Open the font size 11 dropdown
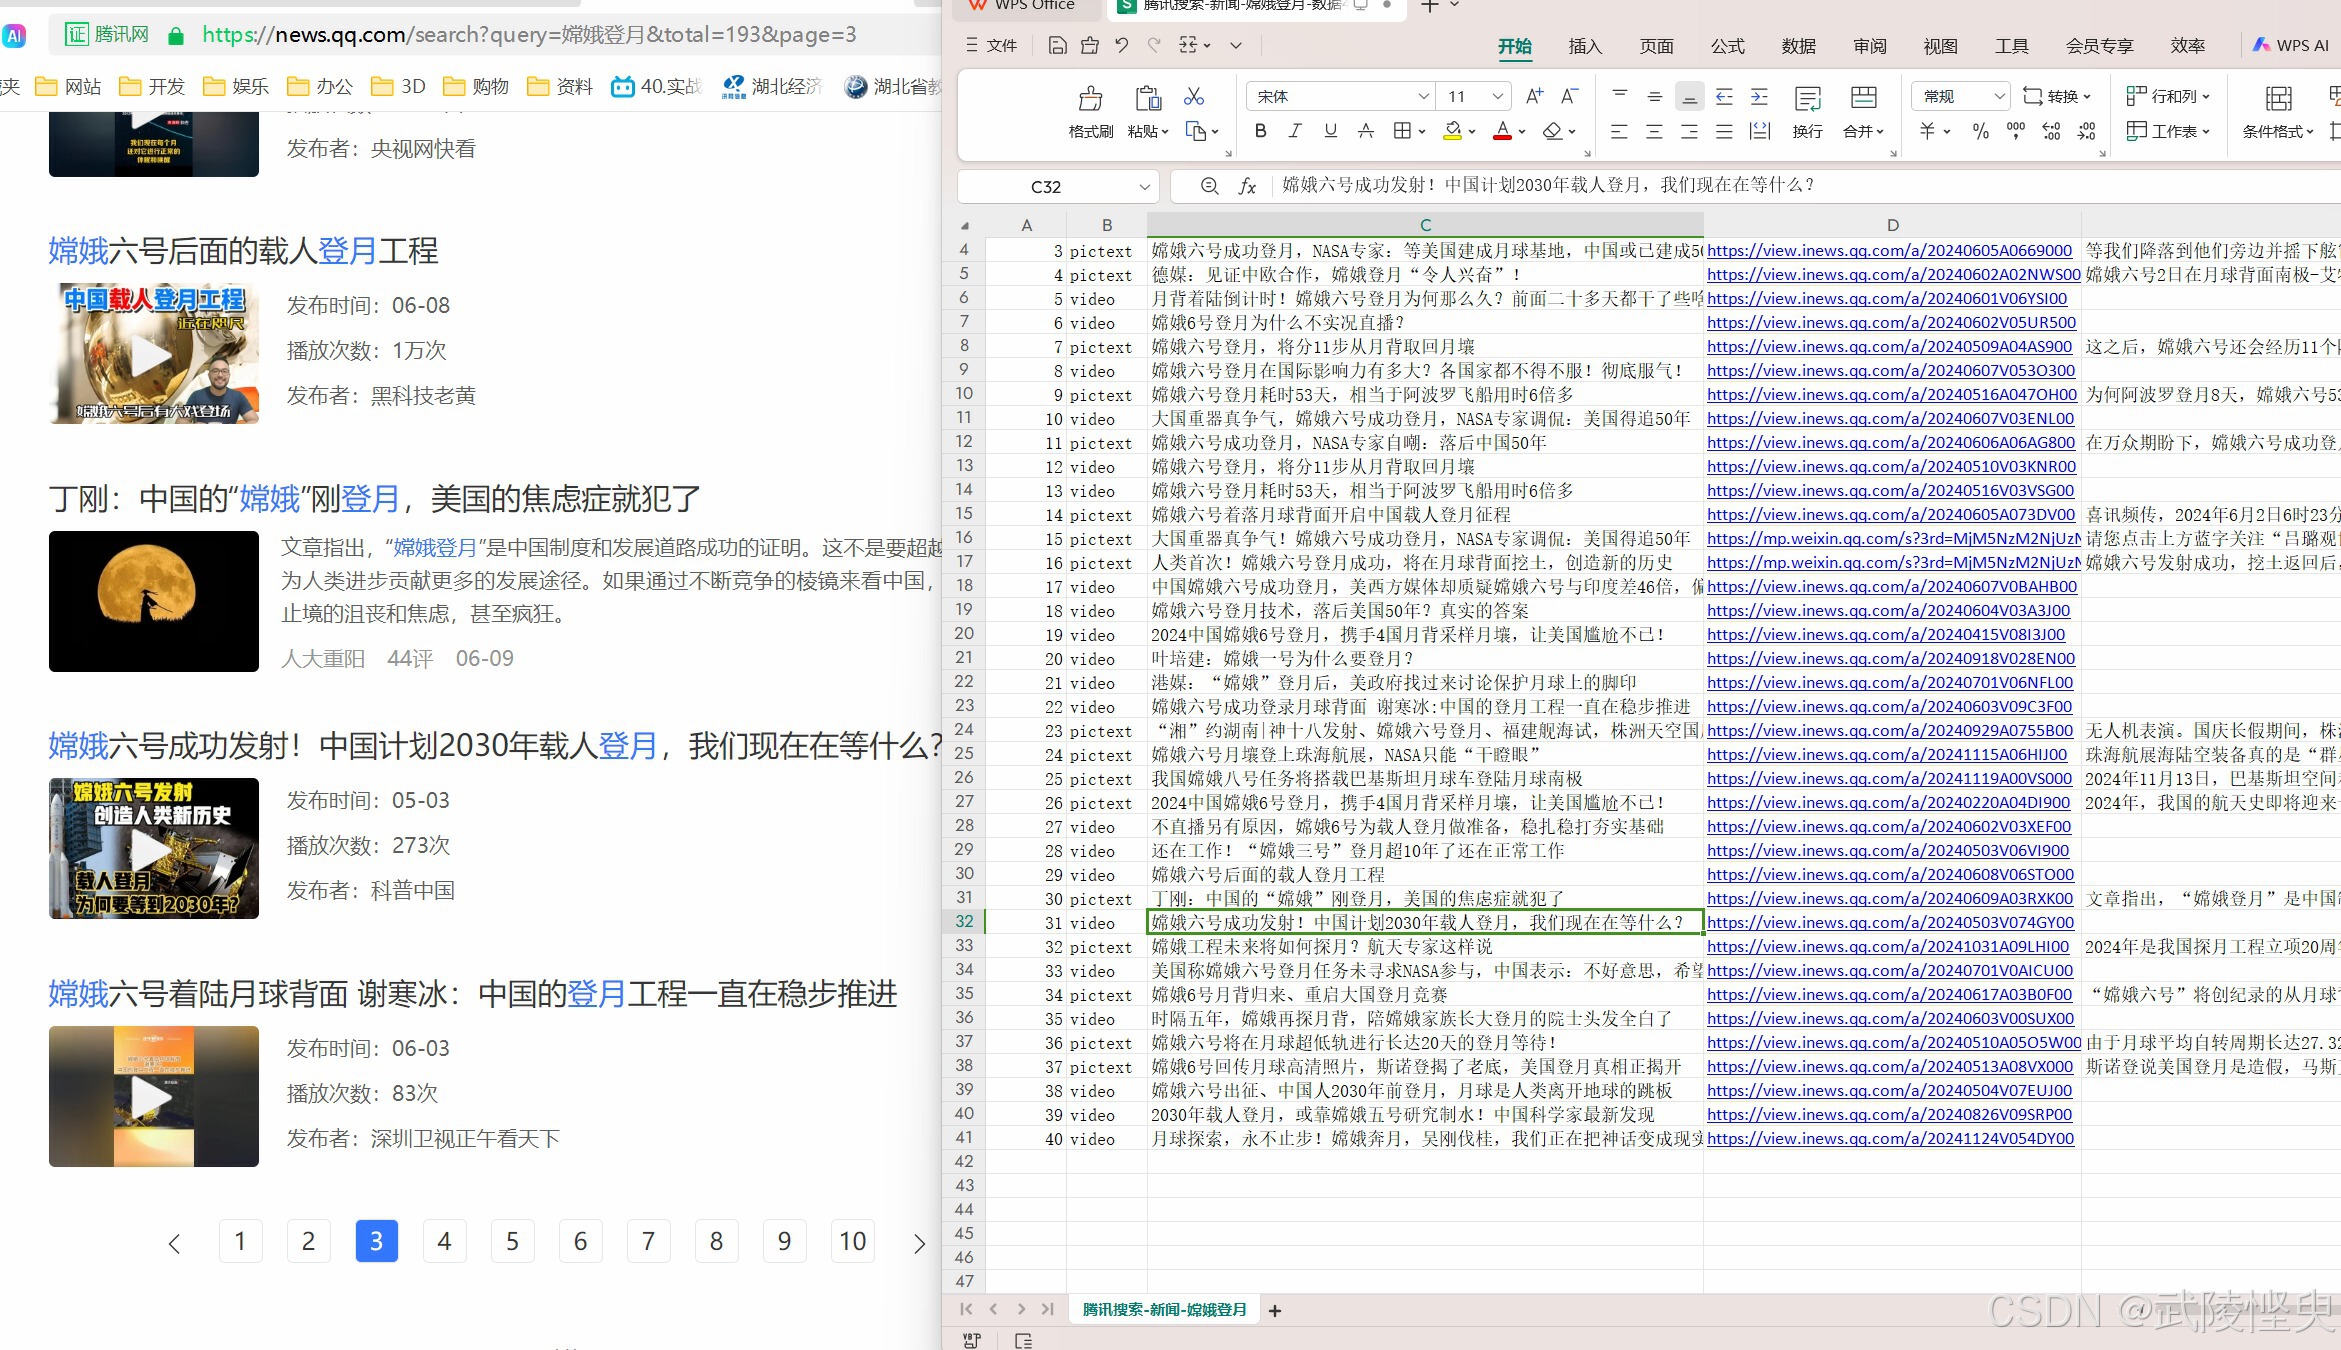The height and width of the screenshot is (1350, 2341). [x=1497, y=96]
